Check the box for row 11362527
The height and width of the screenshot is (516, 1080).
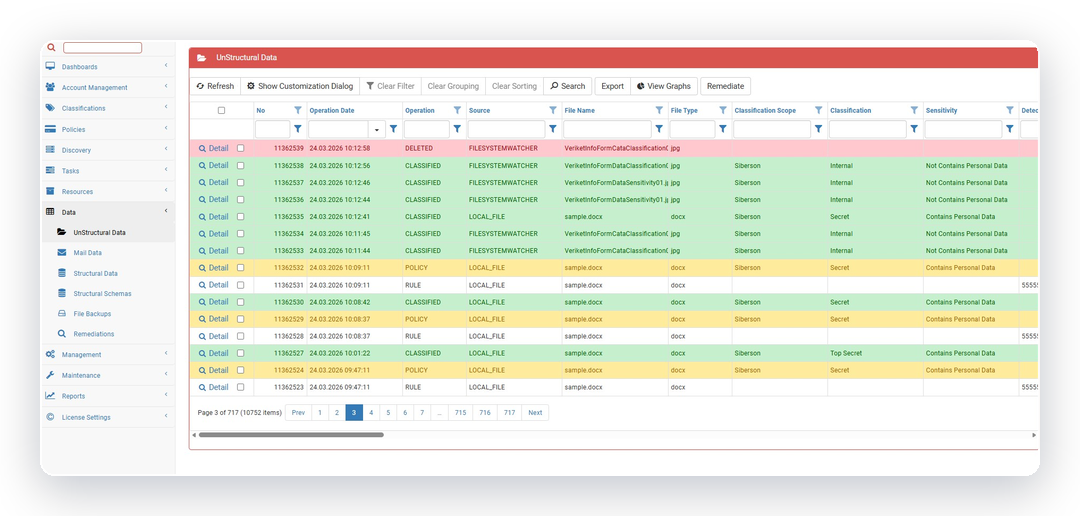pyautogui.click(x=240, y=353)
